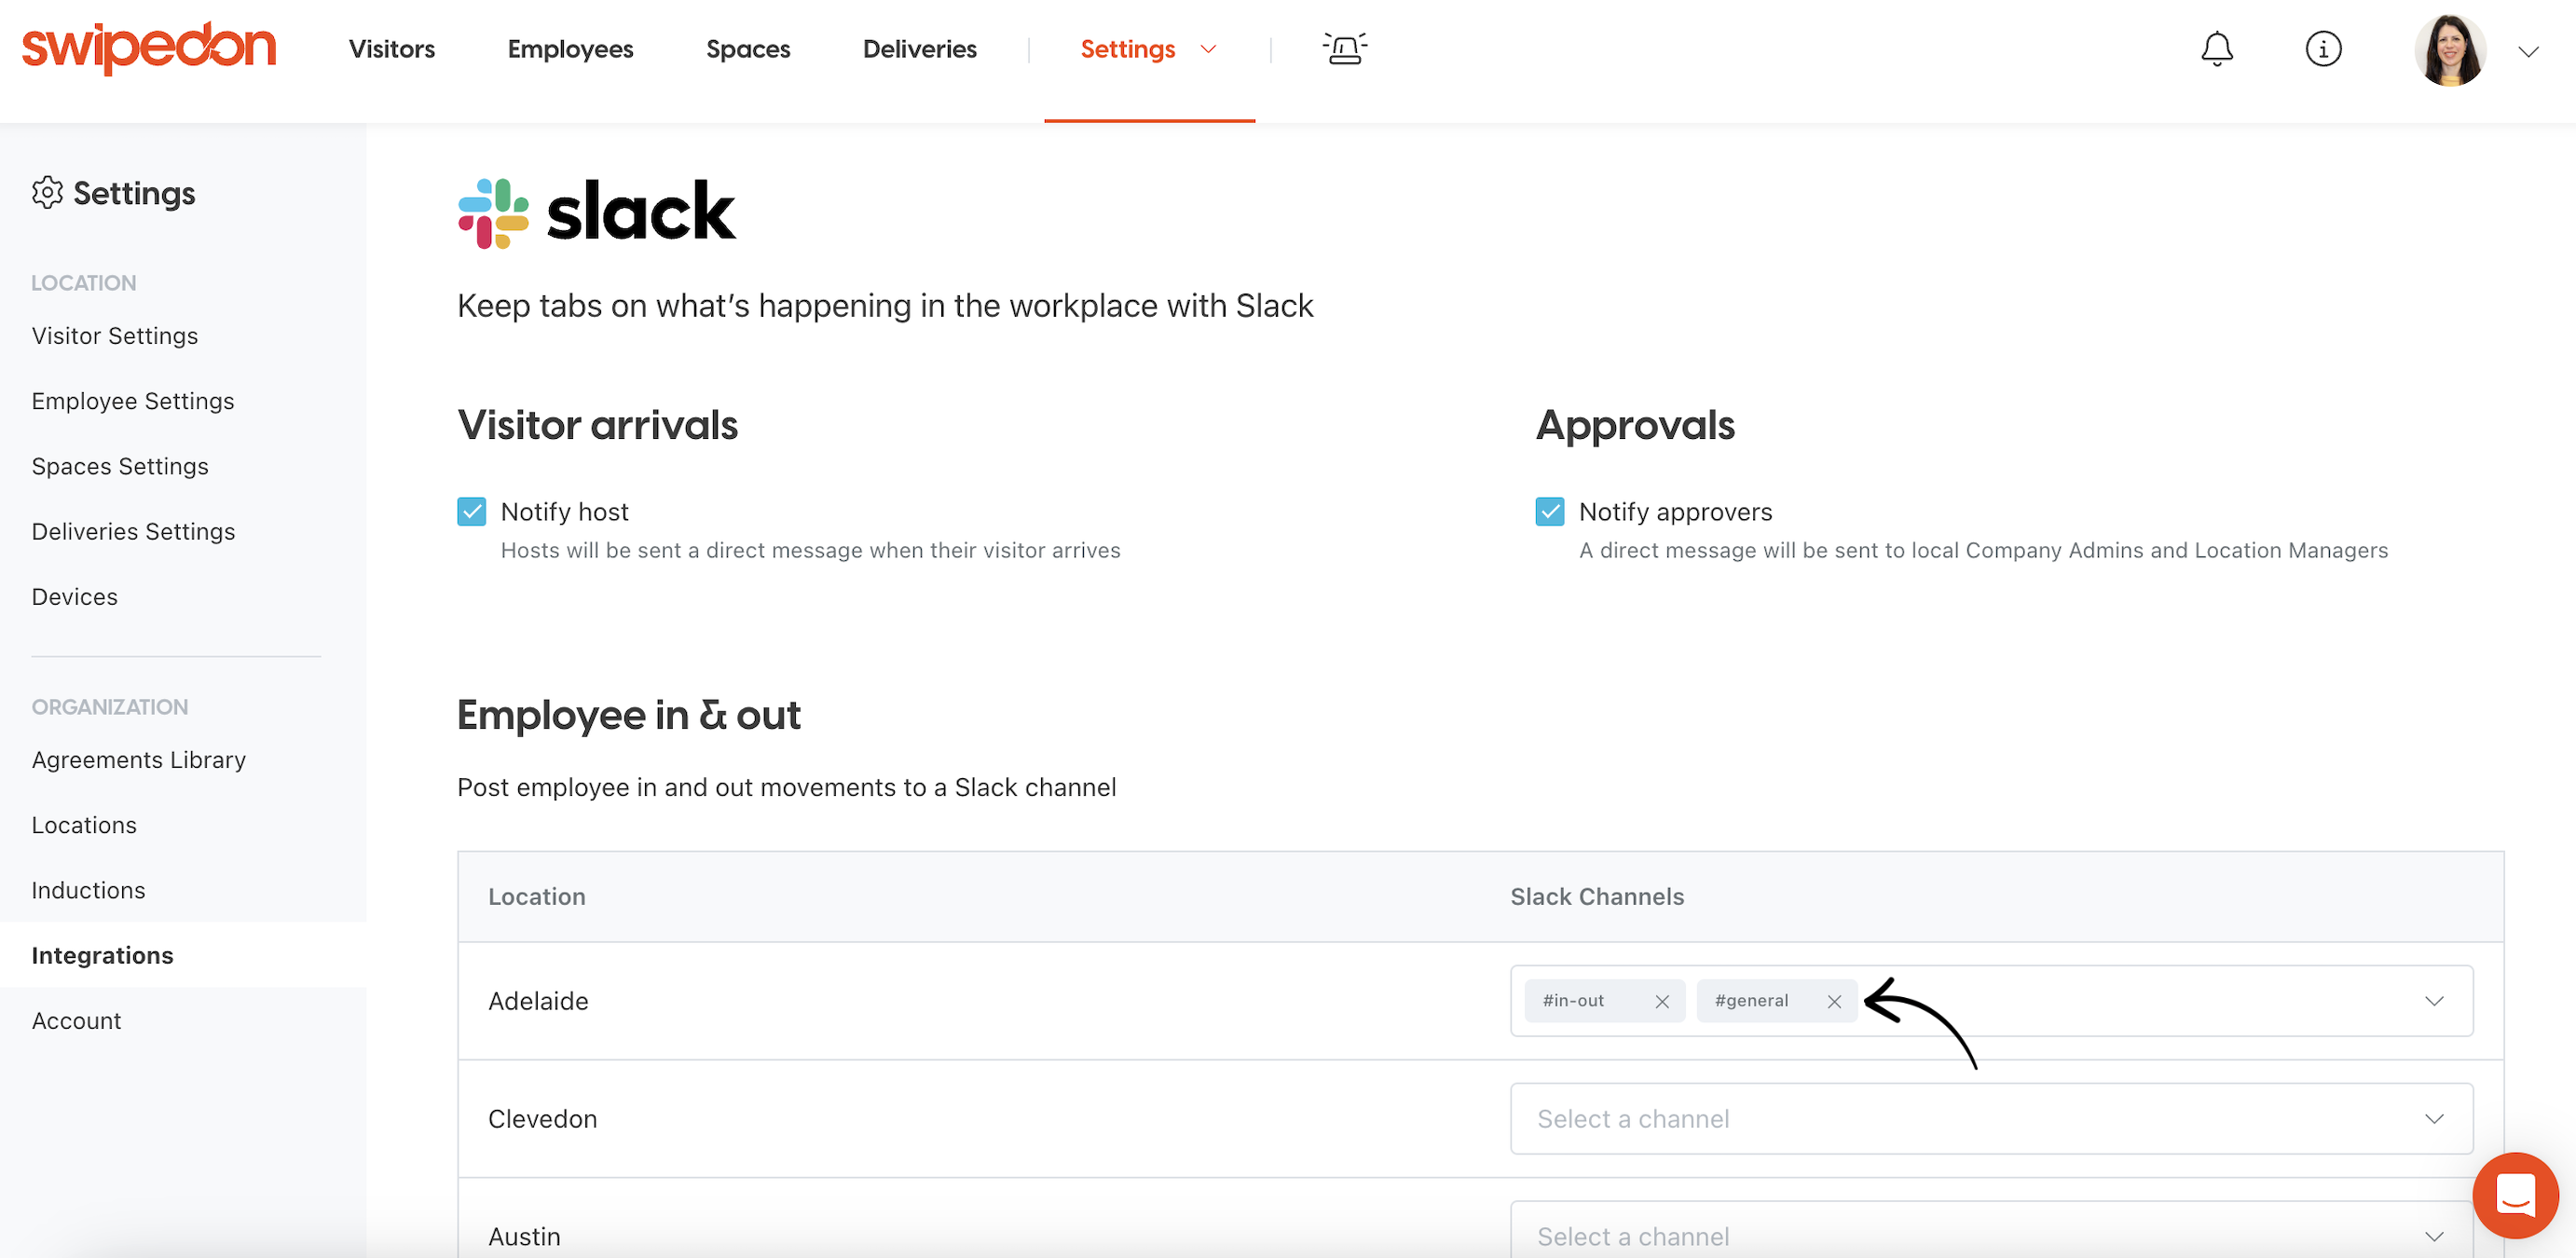2576x1258 pixels.
Task: Open Inductions in sidebar
Action: 88,890
